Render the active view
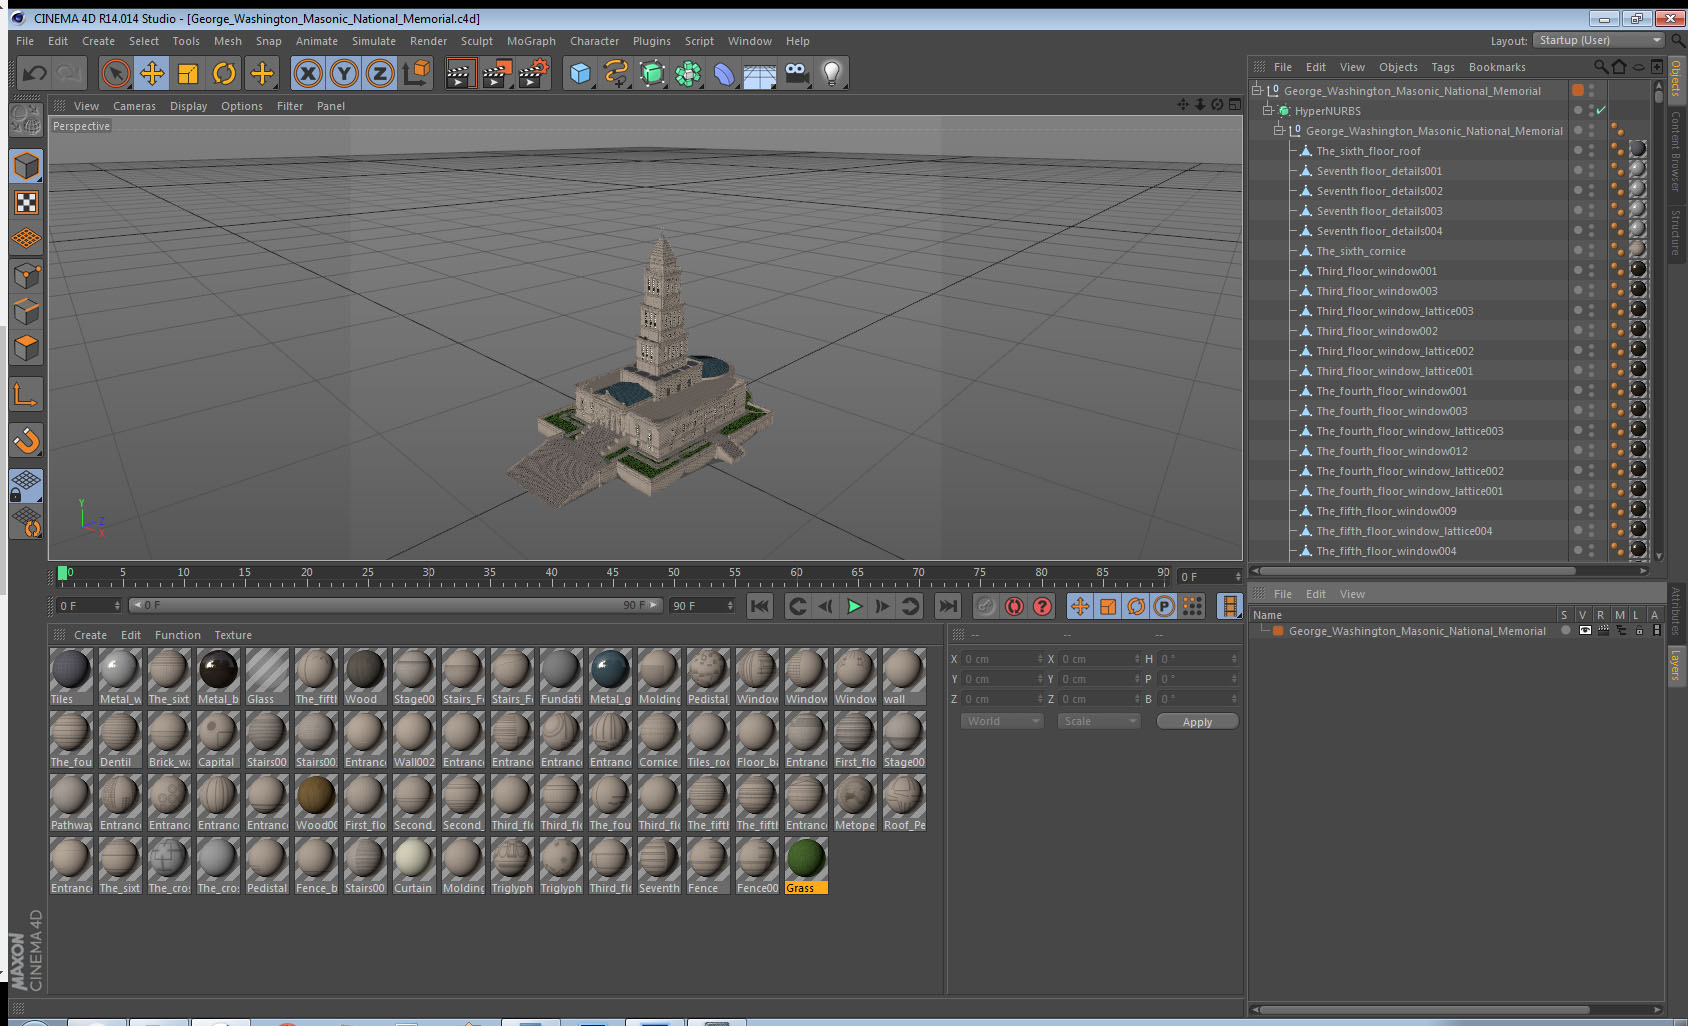 click(460, 73)
